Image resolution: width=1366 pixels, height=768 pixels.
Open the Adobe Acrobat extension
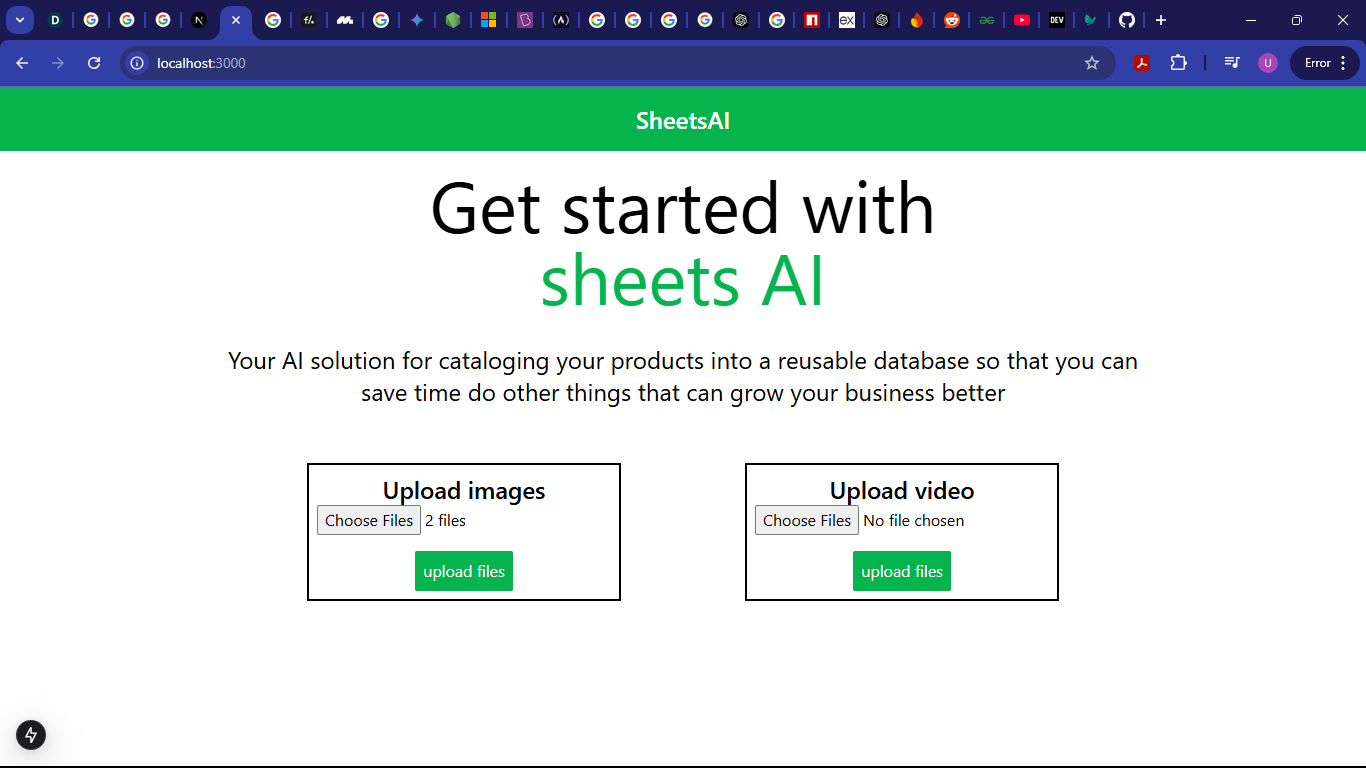click(1142, 63)
